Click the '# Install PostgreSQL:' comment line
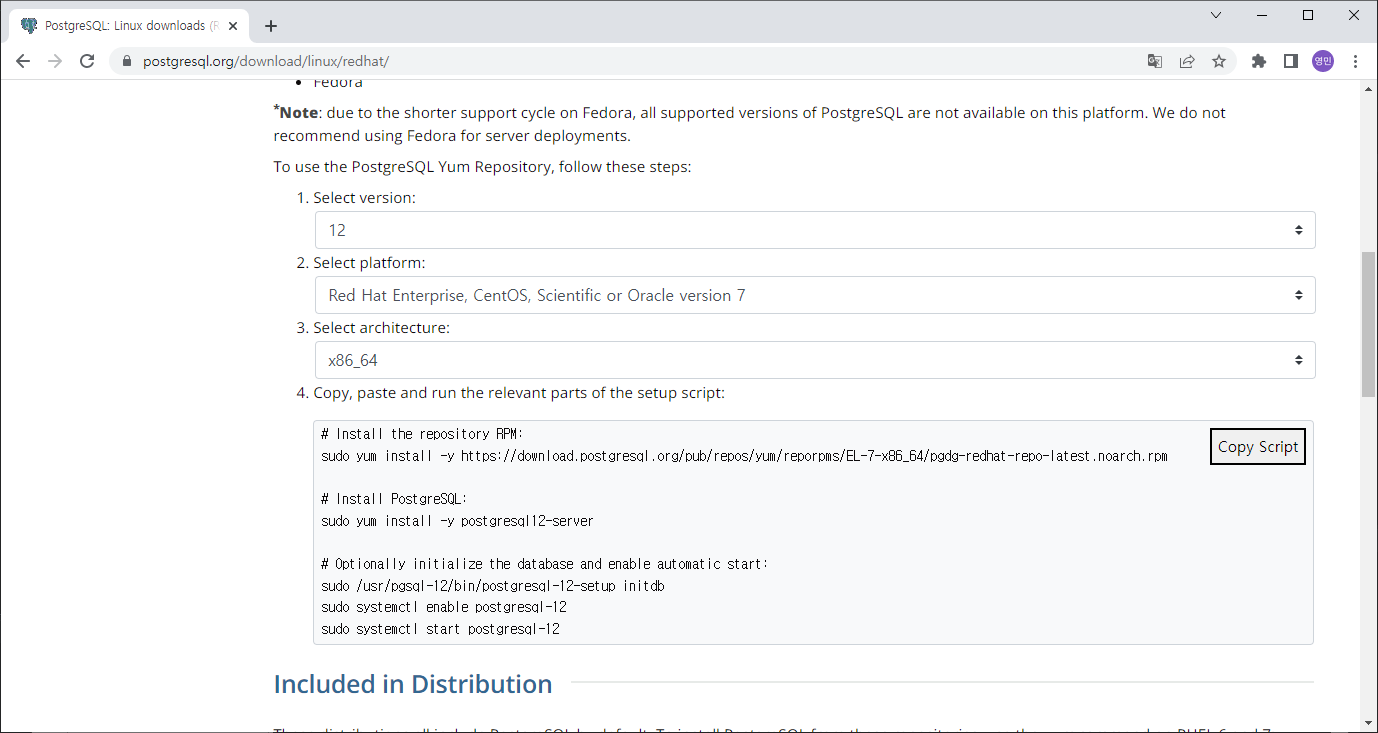 tap(394, 499)
